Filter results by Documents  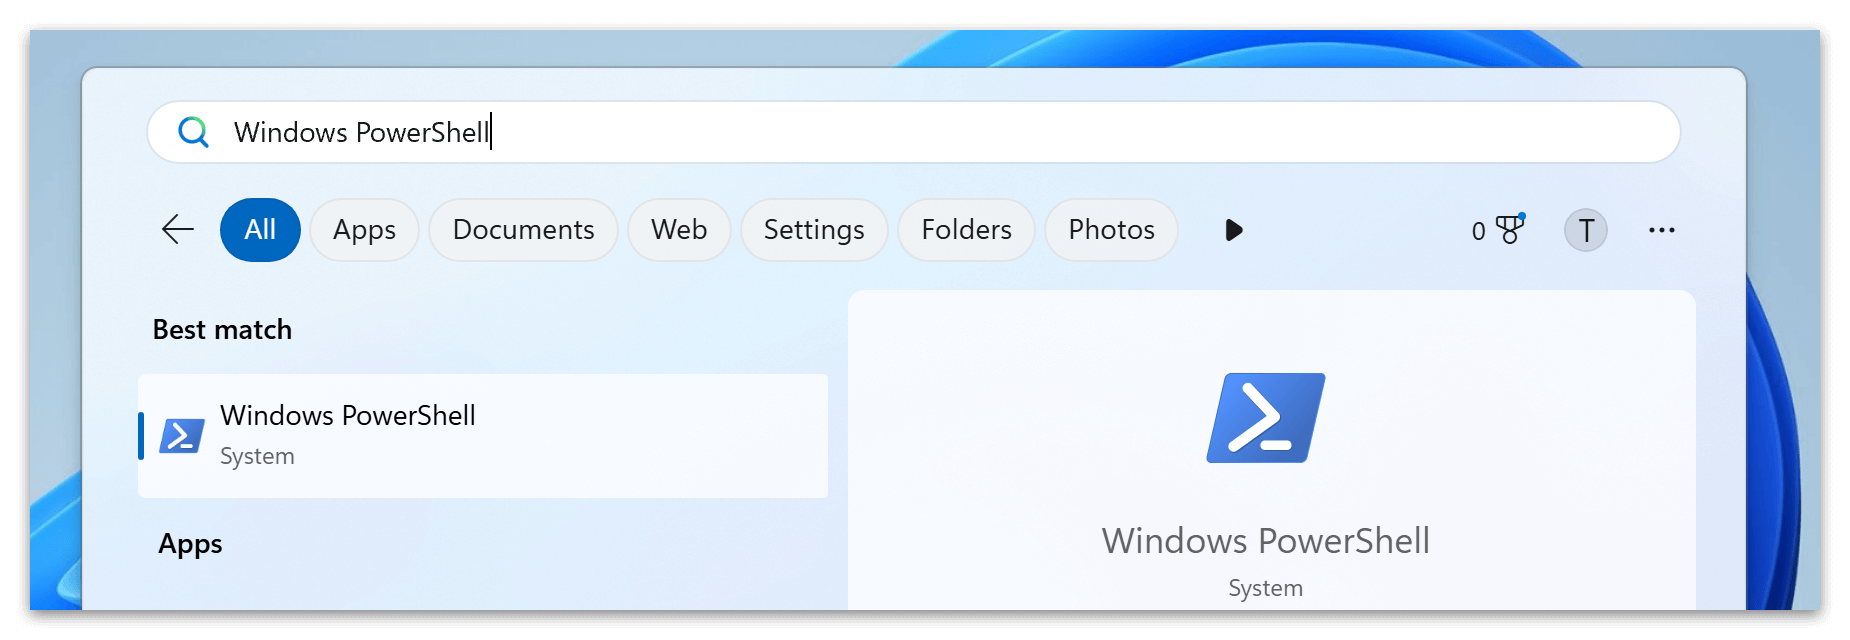[x=523, y=230]
